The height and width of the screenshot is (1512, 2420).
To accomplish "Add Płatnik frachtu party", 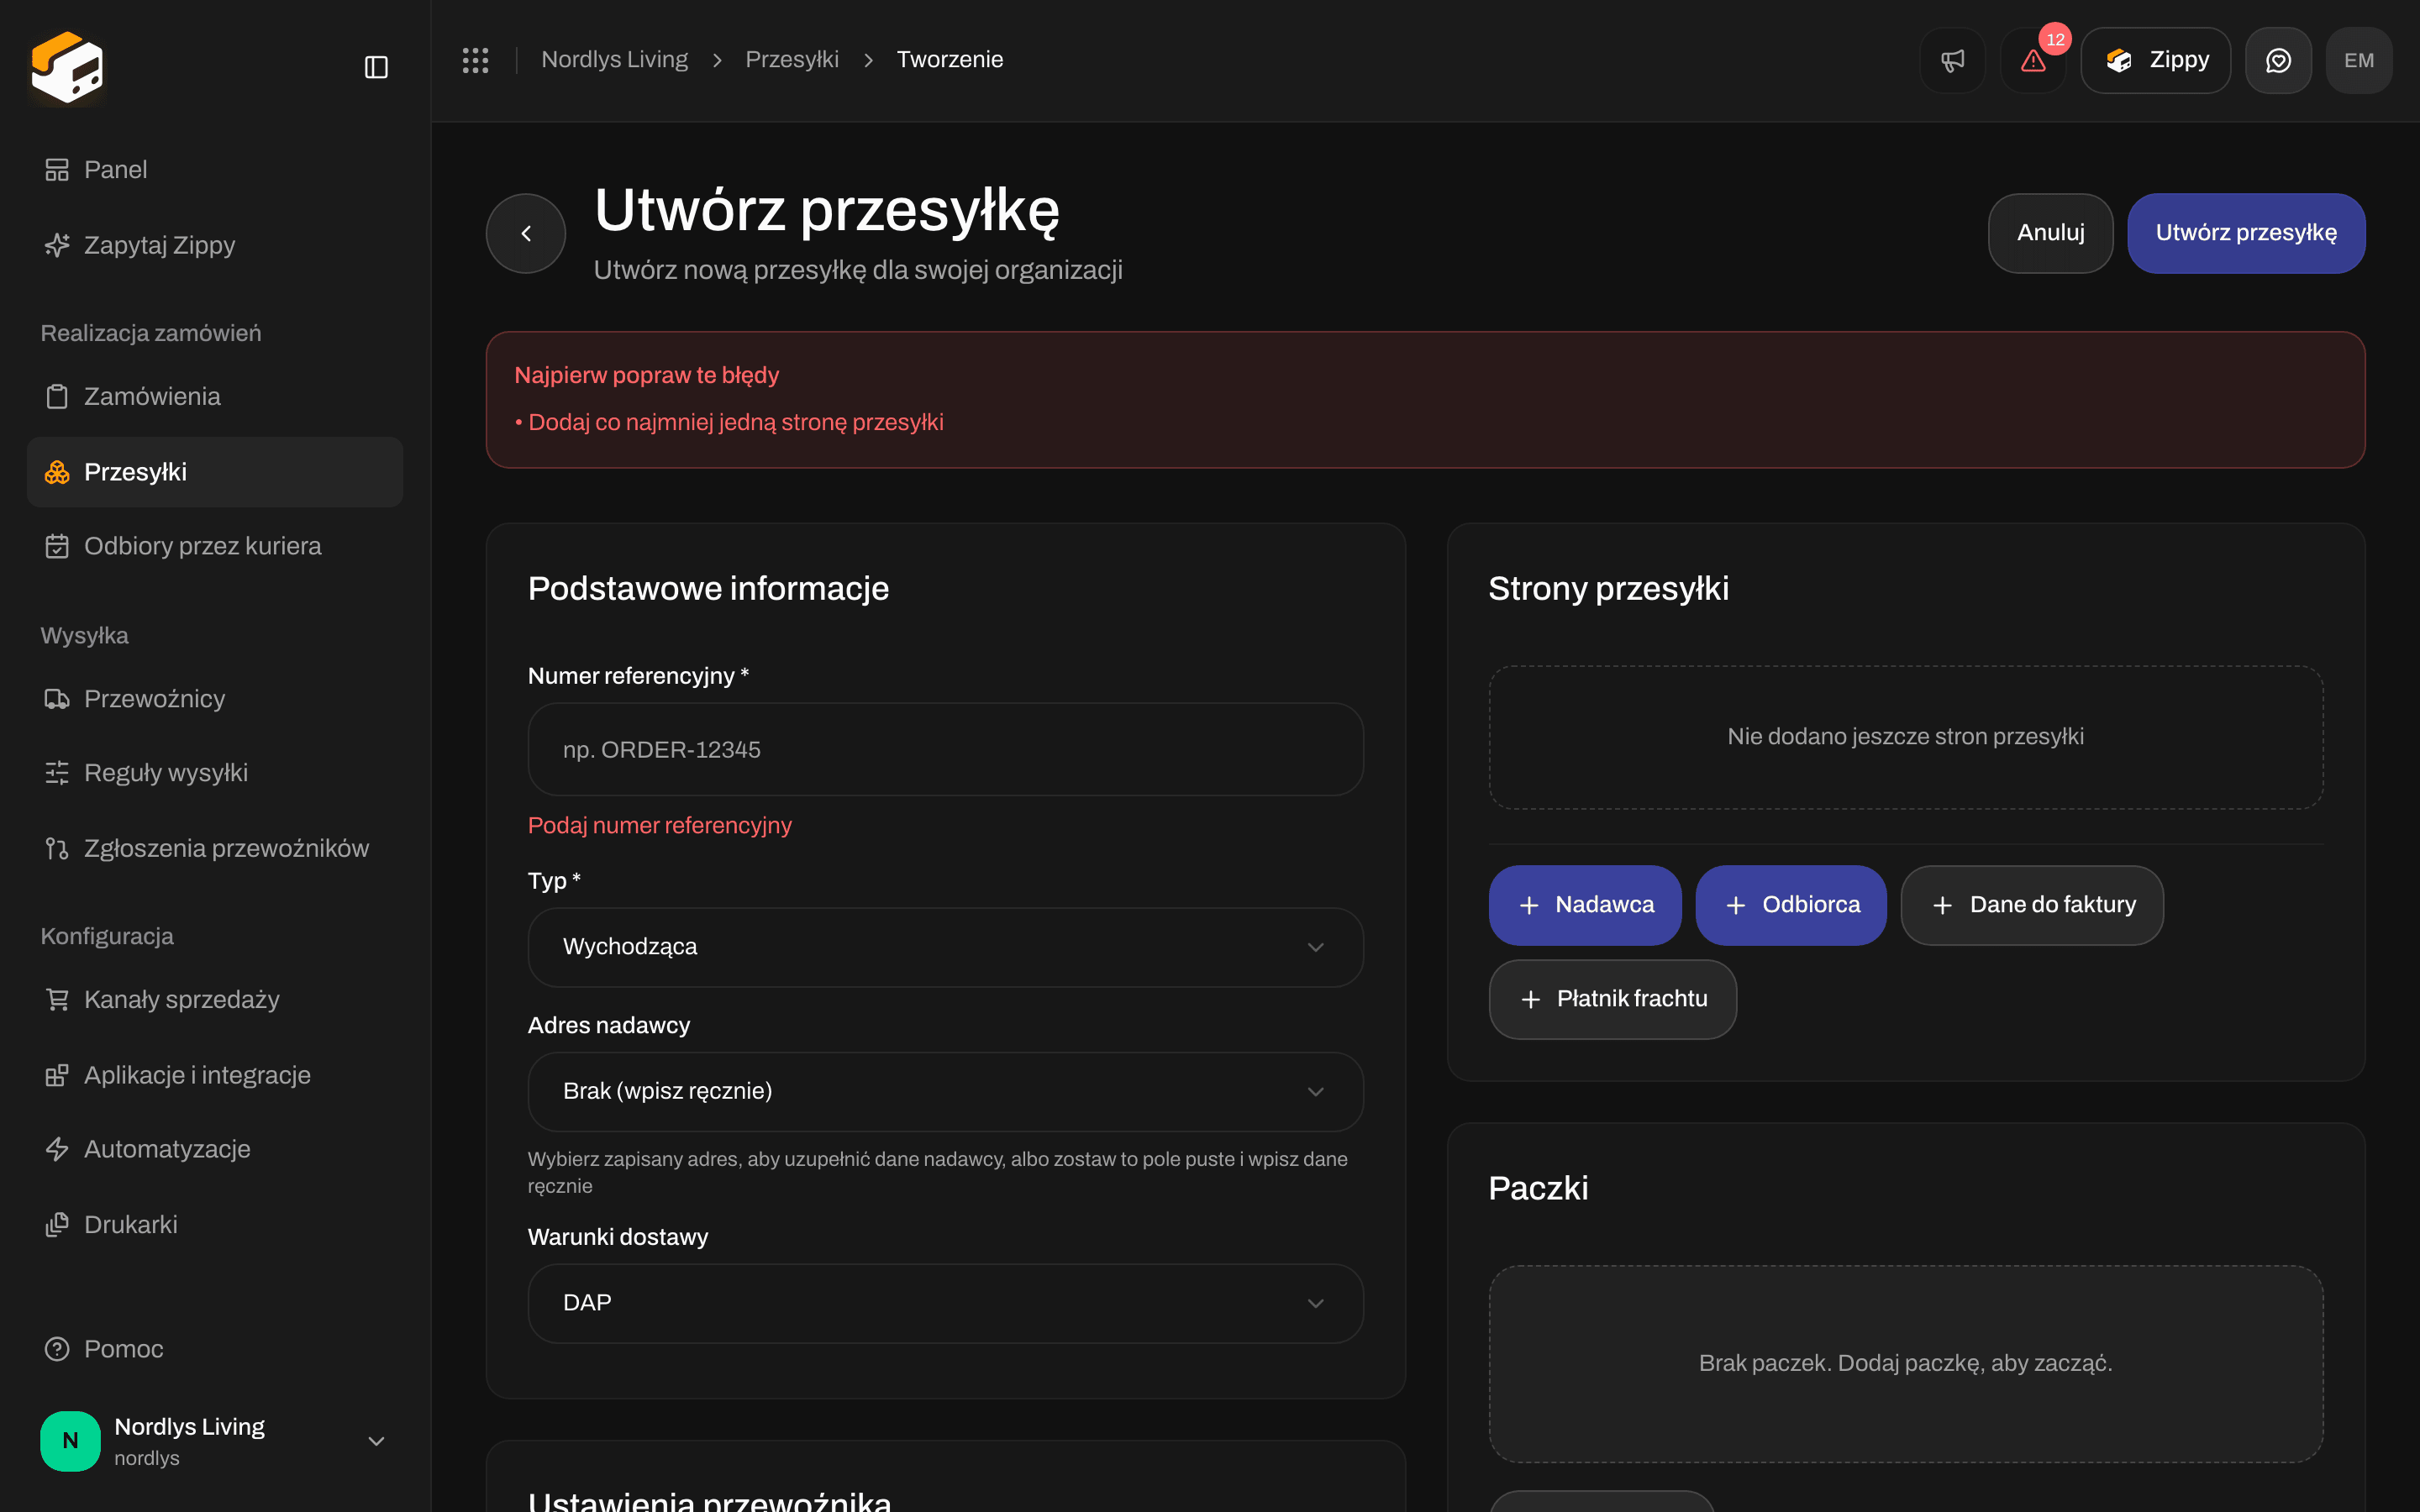I will point(1613,999).
